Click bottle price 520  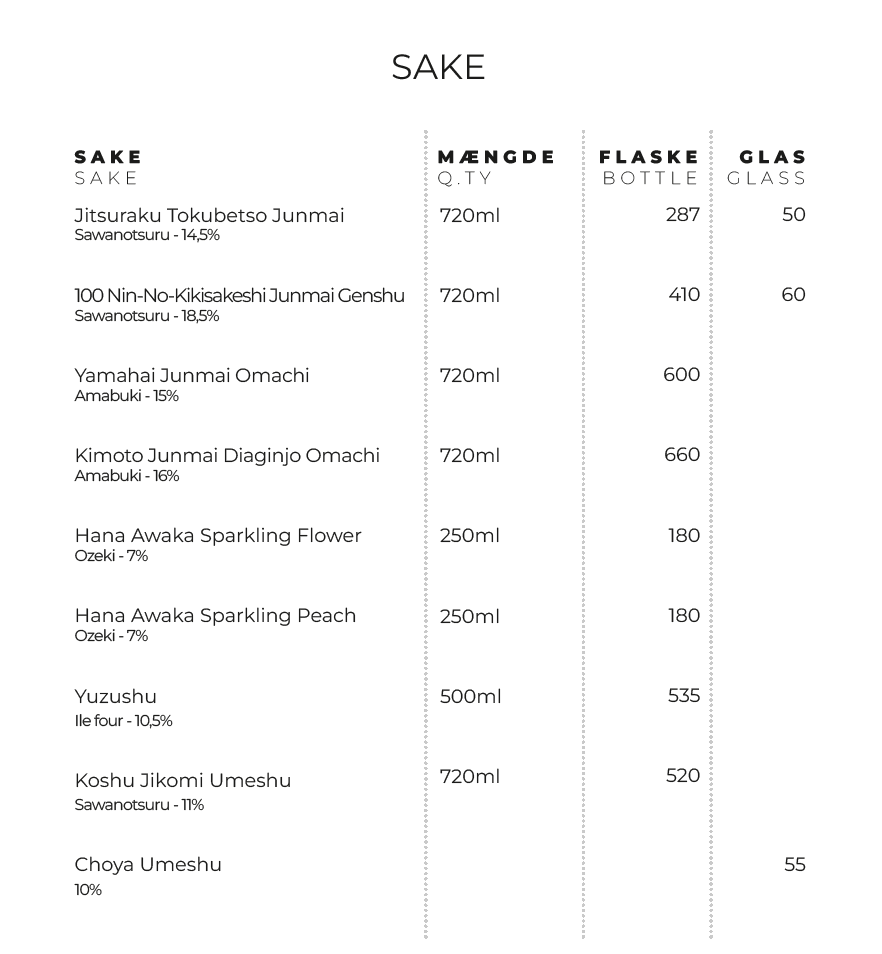(682, 776)
